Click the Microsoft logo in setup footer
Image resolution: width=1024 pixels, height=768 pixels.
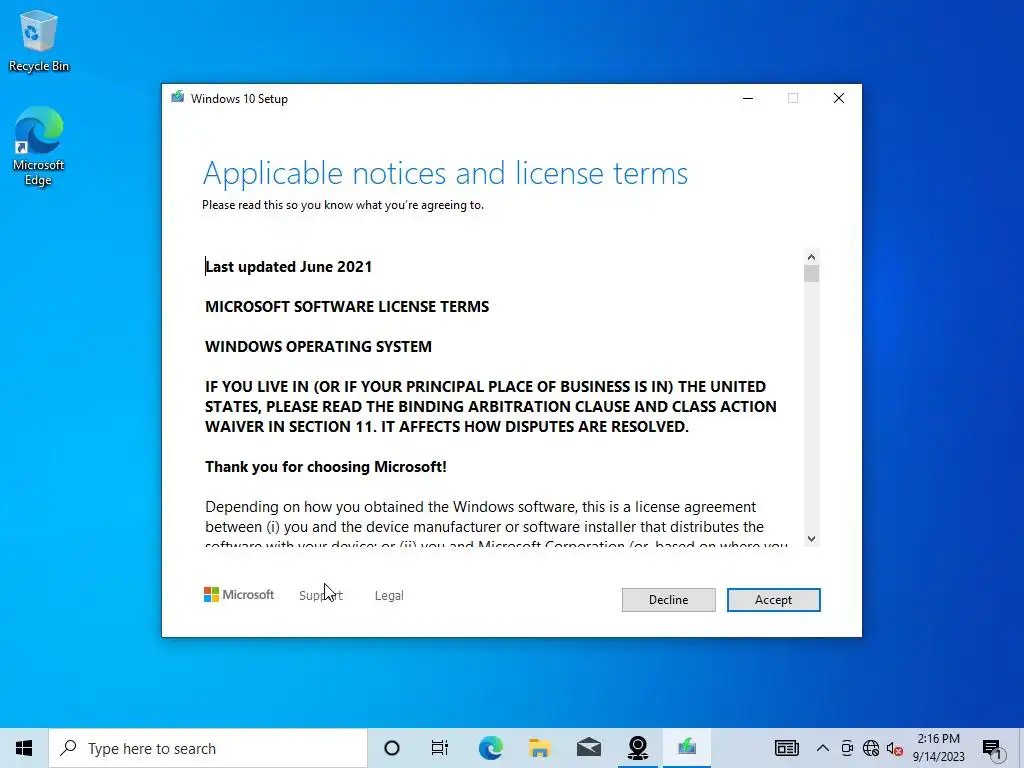point(238,595)
